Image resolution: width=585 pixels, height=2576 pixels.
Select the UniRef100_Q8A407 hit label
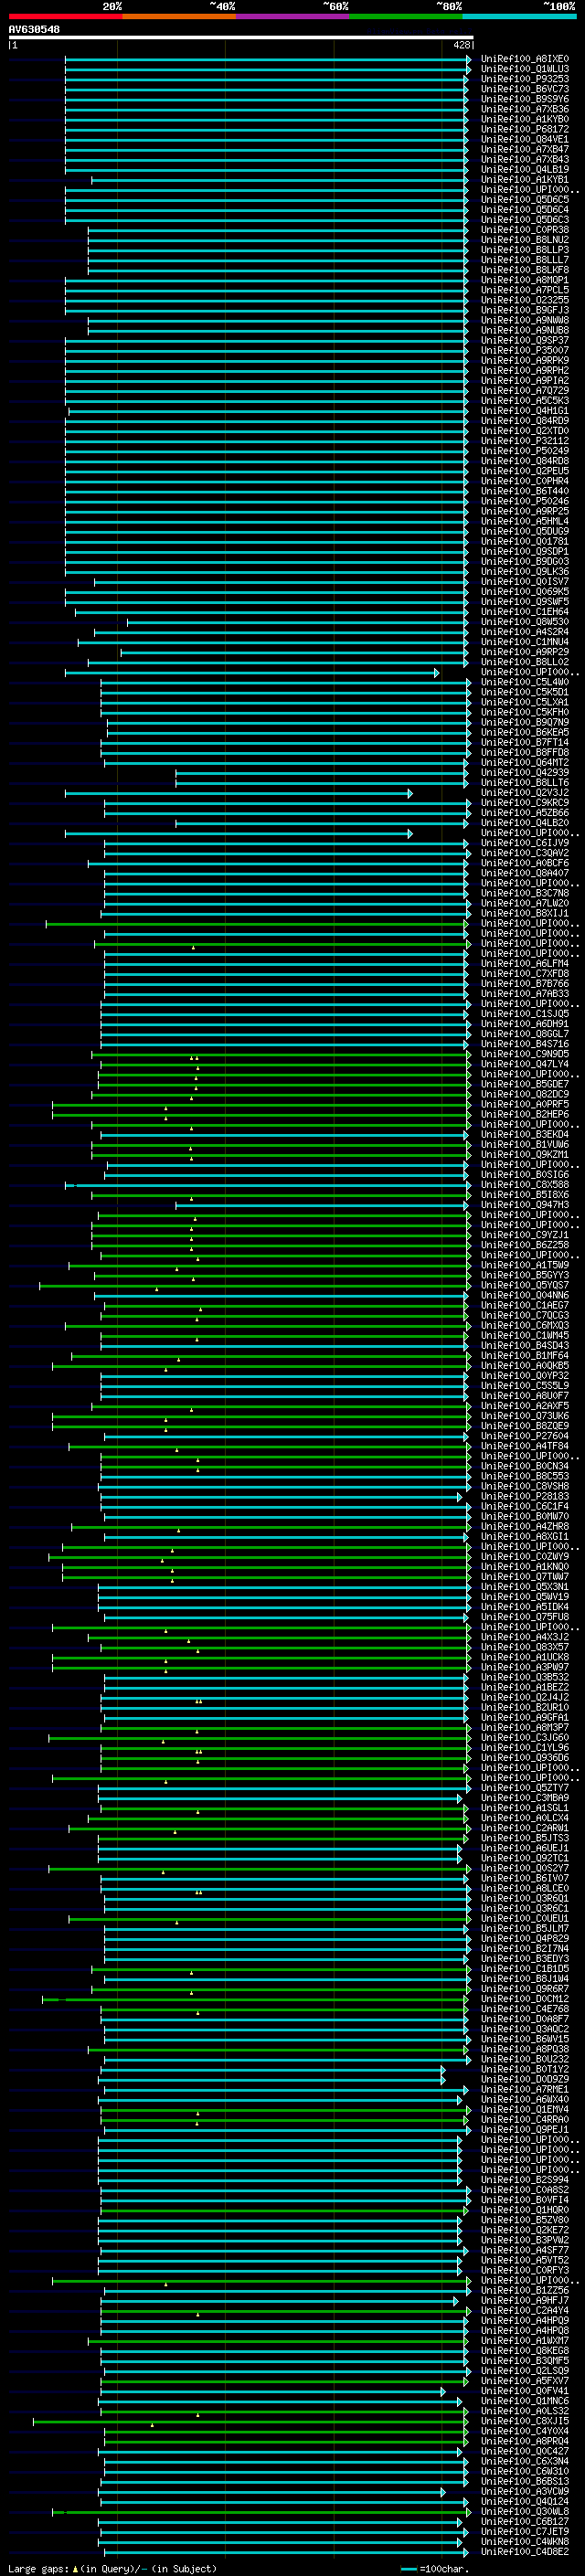(x=524, y=873)
